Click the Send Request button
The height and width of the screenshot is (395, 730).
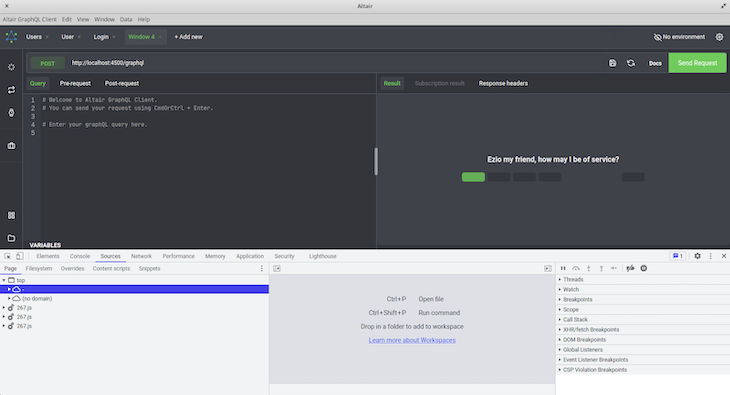pos(697,63)
